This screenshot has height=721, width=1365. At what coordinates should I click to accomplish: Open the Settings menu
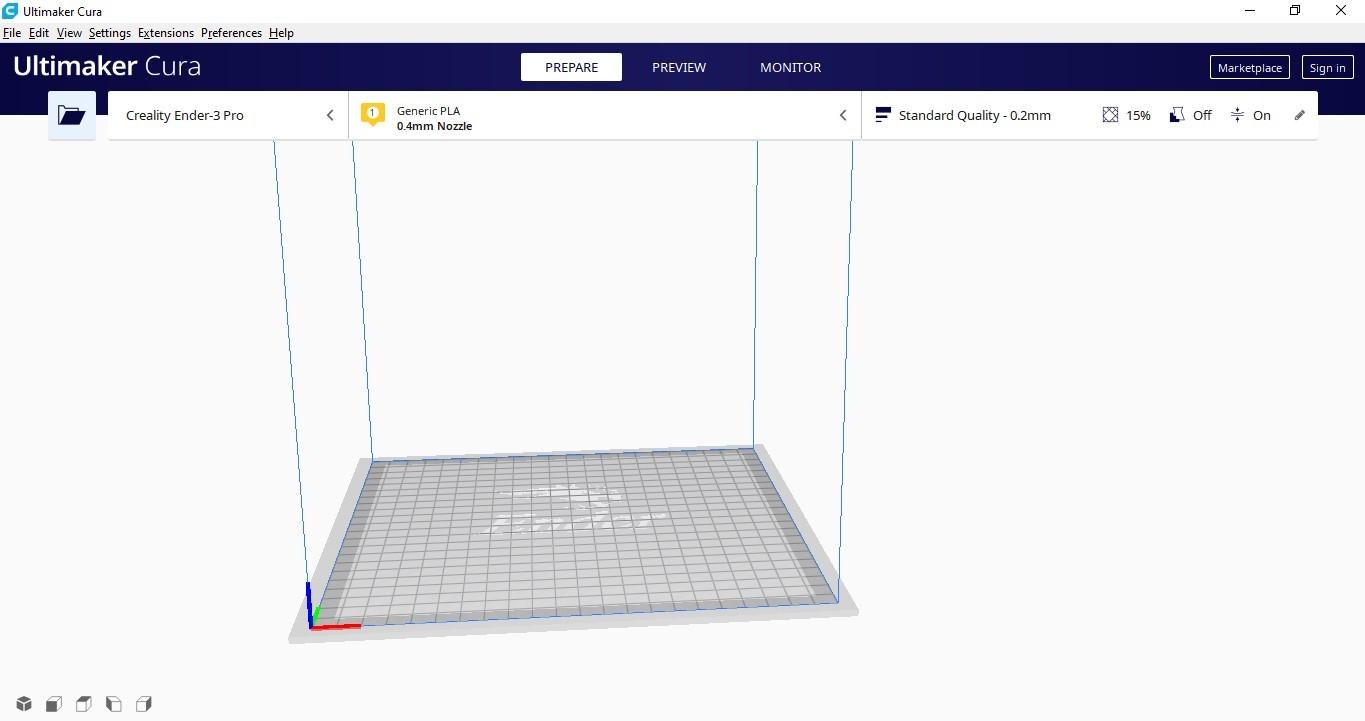(110, 33)
